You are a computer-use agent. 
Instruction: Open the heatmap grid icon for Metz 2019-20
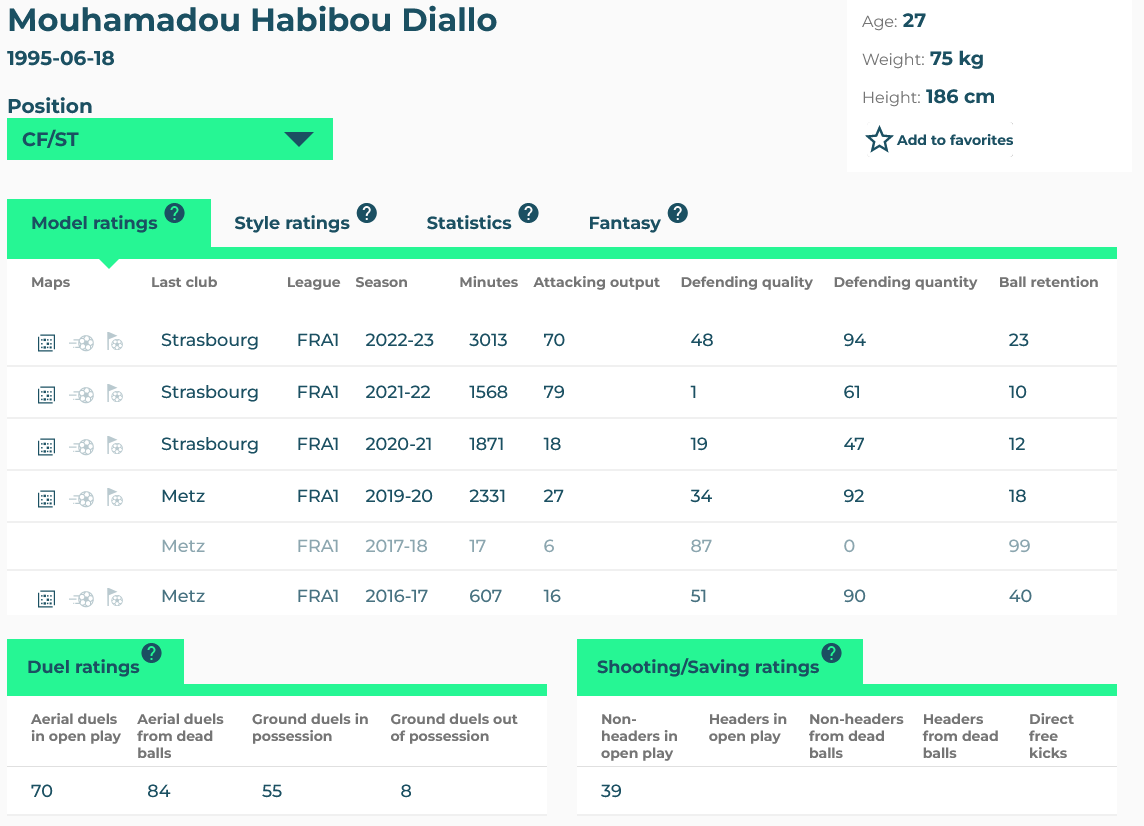pyautogui.click(x=46, y=499)
